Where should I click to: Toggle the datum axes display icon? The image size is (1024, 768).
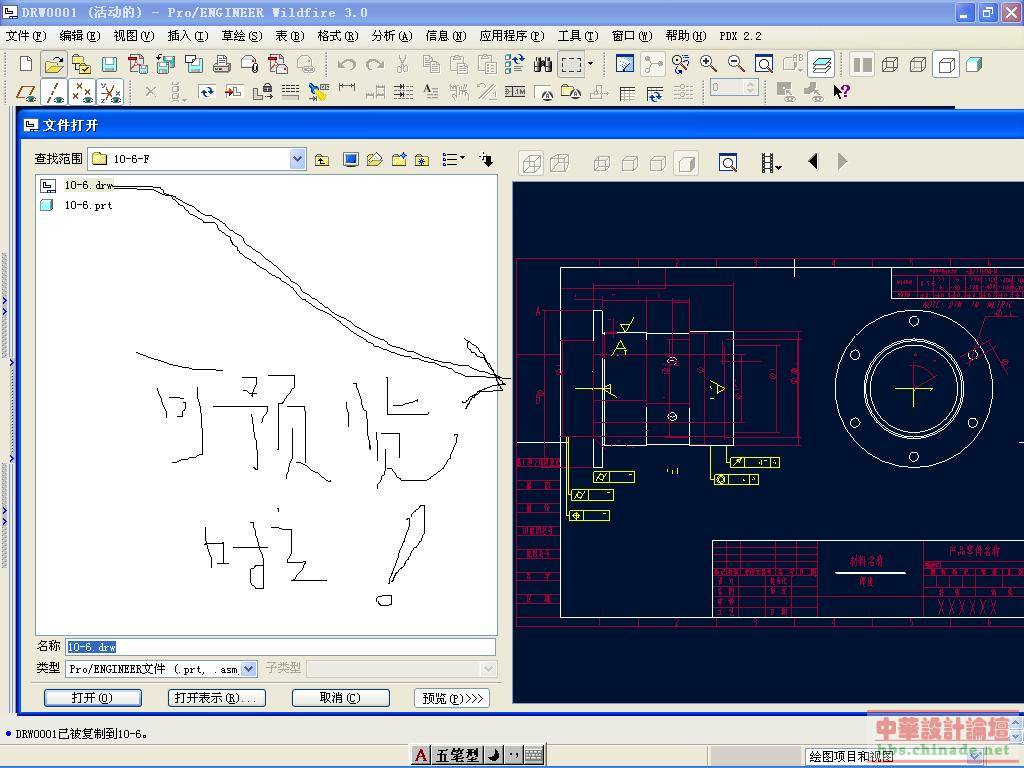[55, 92]
